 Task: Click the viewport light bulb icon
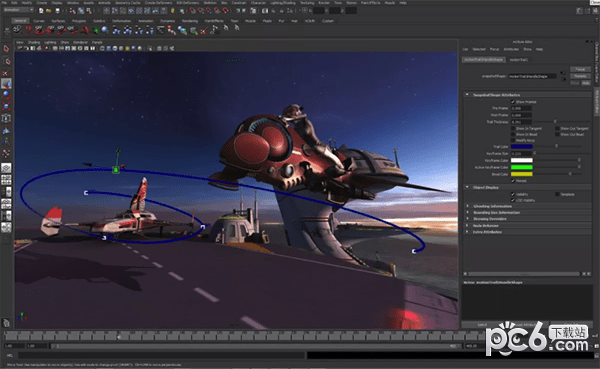click(x=127, y=49)
